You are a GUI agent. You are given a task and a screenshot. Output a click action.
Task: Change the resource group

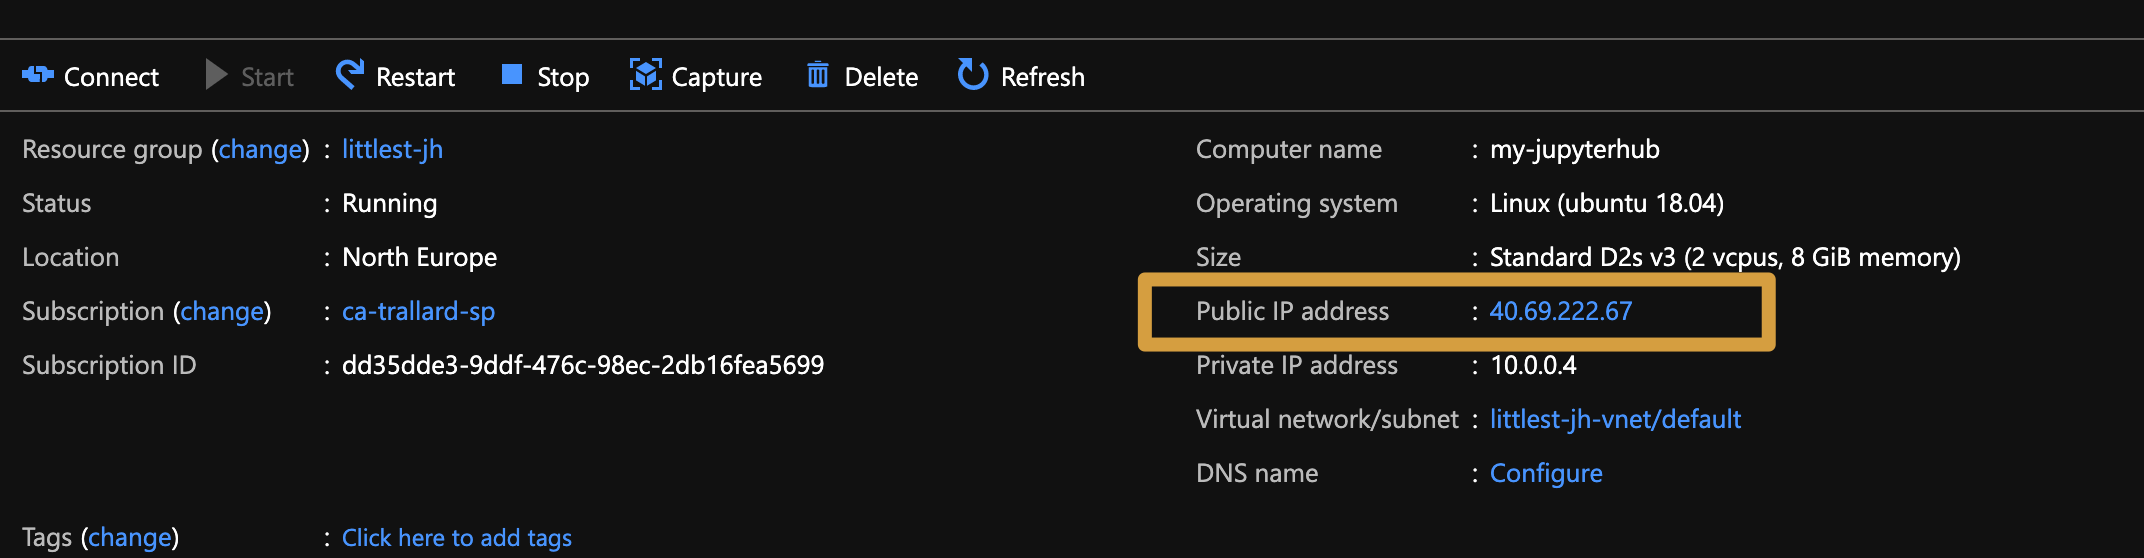click(260, 149)
